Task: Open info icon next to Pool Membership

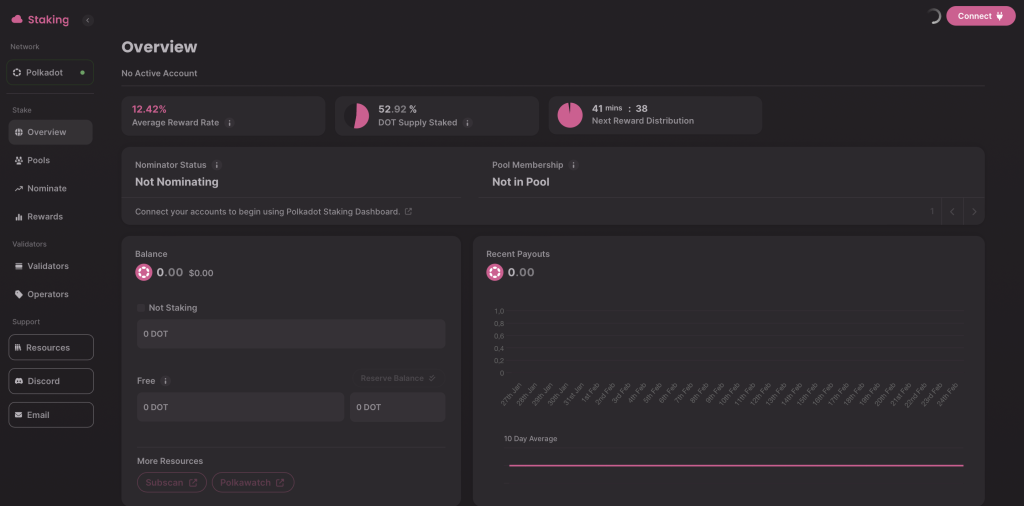Action: [x=573, y=165]
